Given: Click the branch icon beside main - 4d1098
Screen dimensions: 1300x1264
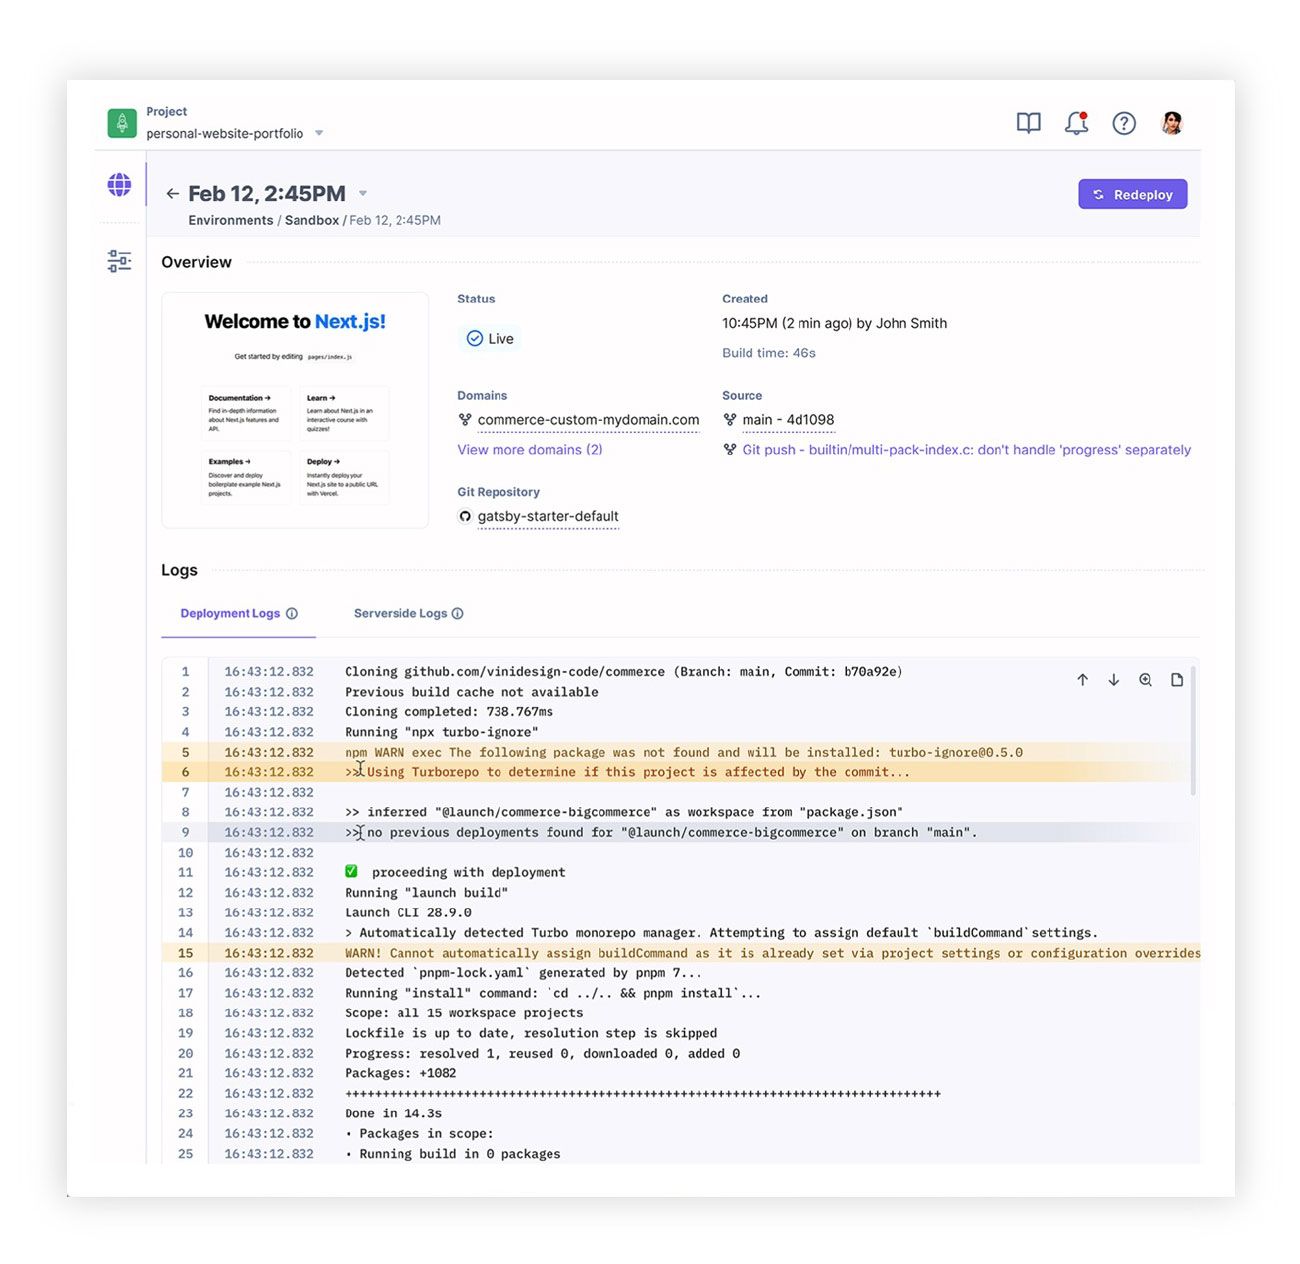Looking at the screenshot, I should [x=730, y=420].
